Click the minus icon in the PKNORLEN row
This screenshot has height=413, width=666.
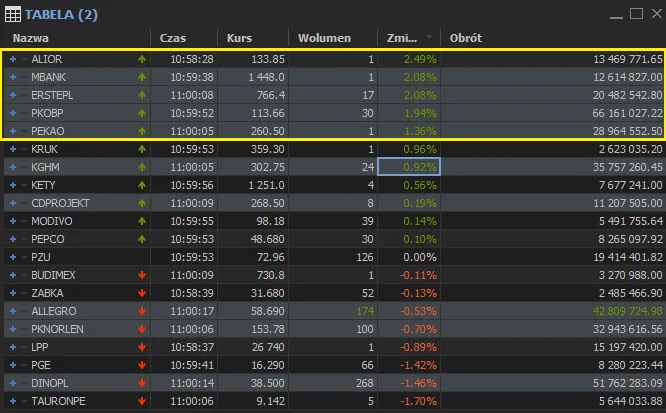(x=24, y=329)
